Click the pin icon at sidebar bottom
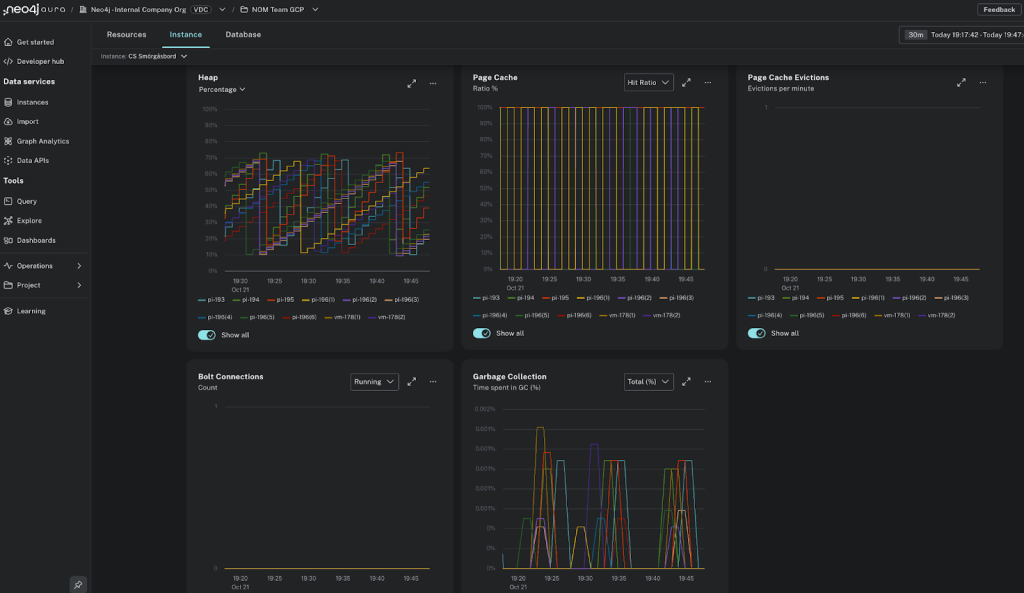Viewport: 1024px width, 593px height. 78,583
